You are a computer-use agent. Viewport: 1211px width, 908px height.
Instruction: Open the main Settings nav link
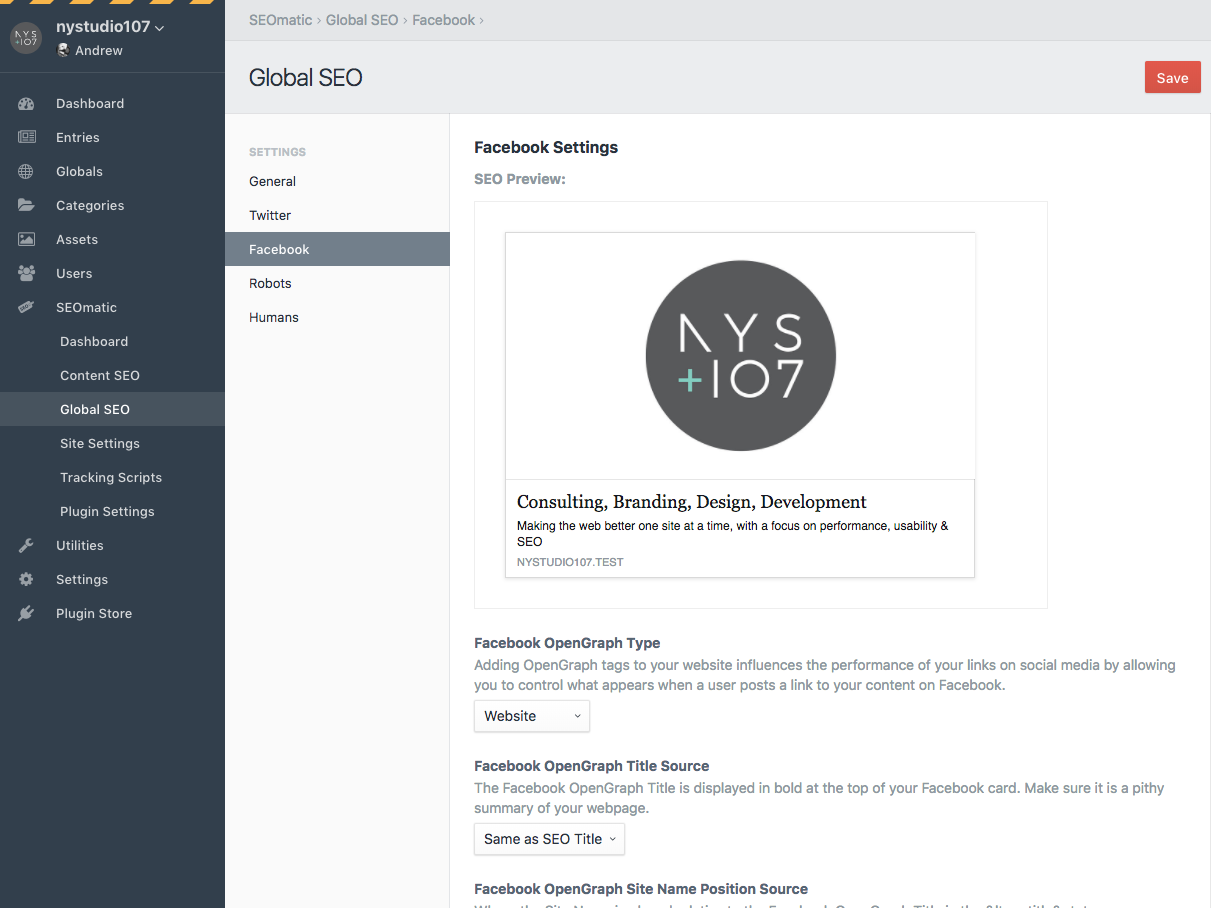(82, 579)
